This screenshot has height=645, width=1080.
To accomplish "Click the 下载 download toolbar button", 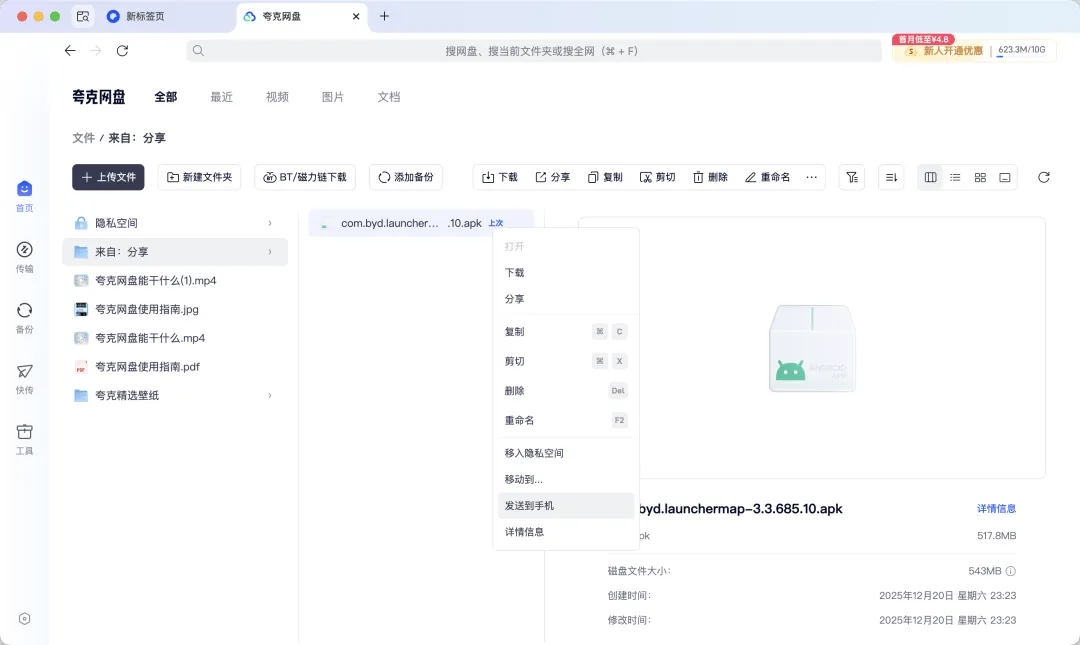I will coord(499,177).
